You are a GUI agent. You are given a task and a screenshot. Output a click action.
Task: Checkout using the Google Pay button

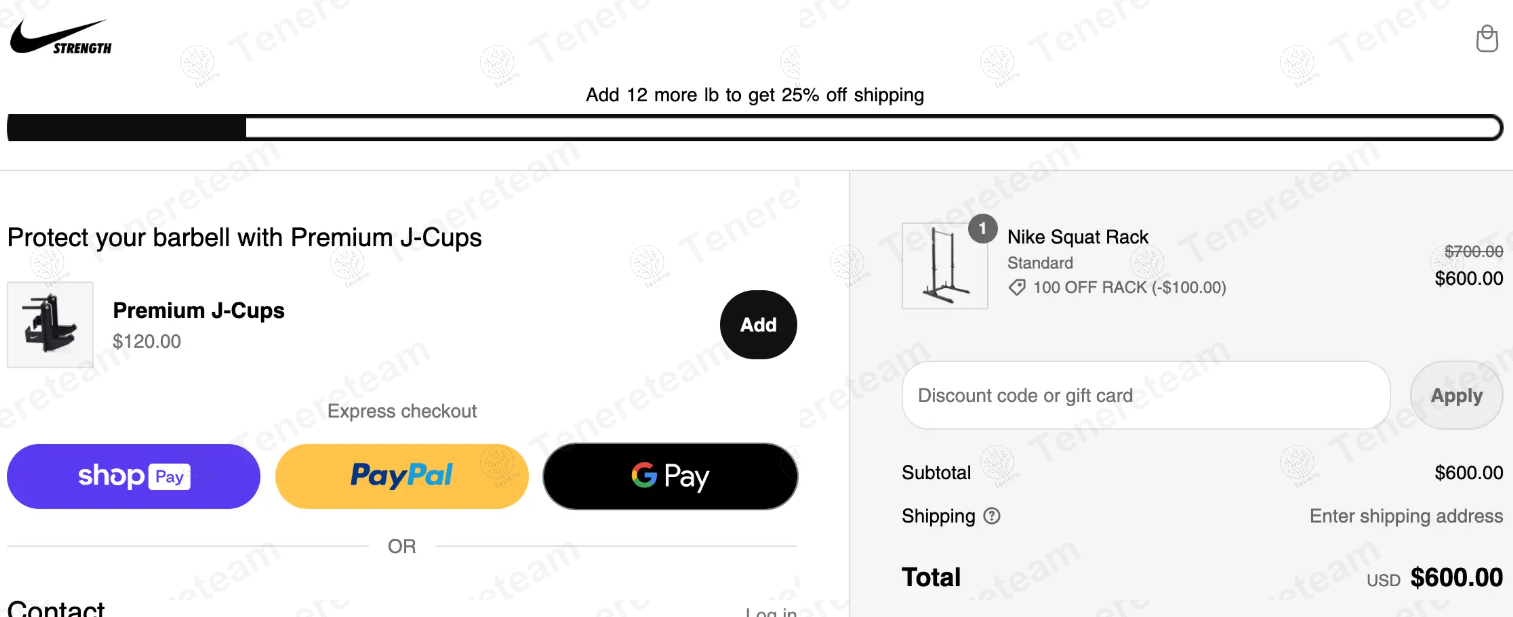[670, 476]
